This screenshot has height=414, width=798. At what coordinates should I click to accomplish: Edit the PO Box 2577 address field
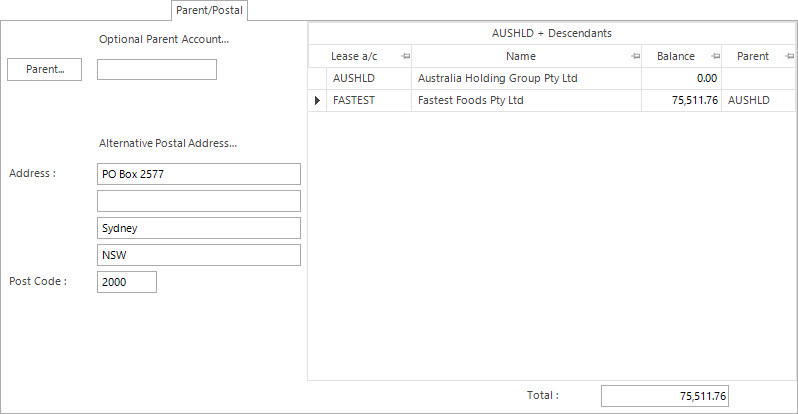[199, 174]
